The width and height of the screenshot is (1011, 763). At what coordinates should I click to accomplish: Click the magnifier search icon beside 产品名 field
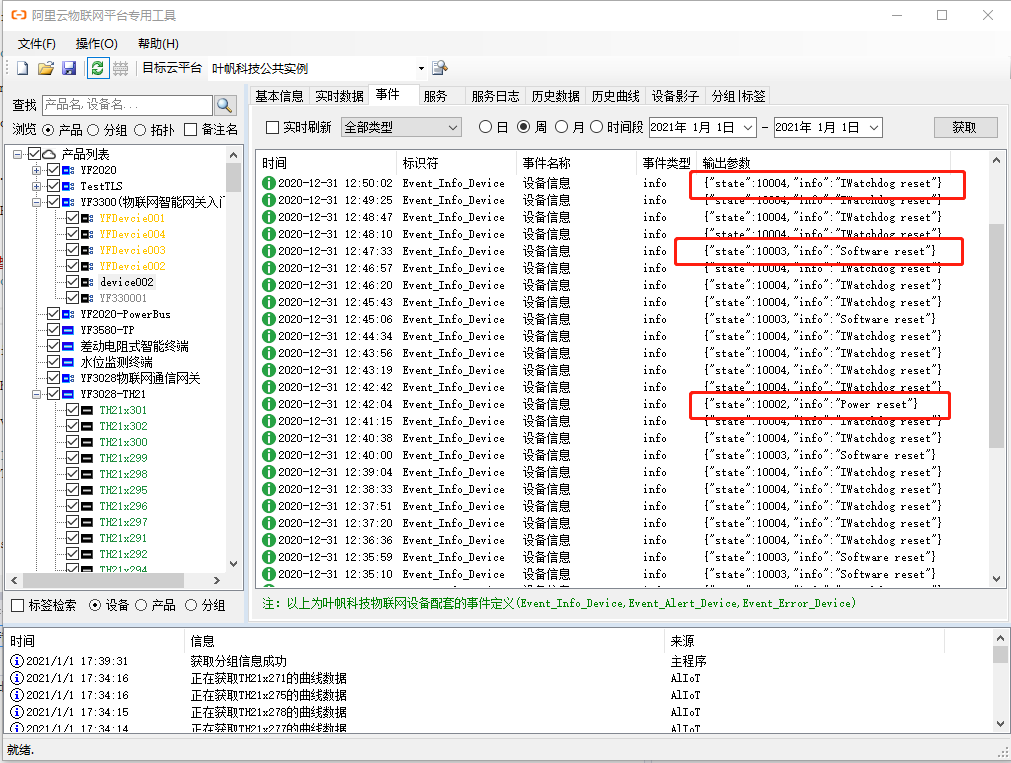224,104
